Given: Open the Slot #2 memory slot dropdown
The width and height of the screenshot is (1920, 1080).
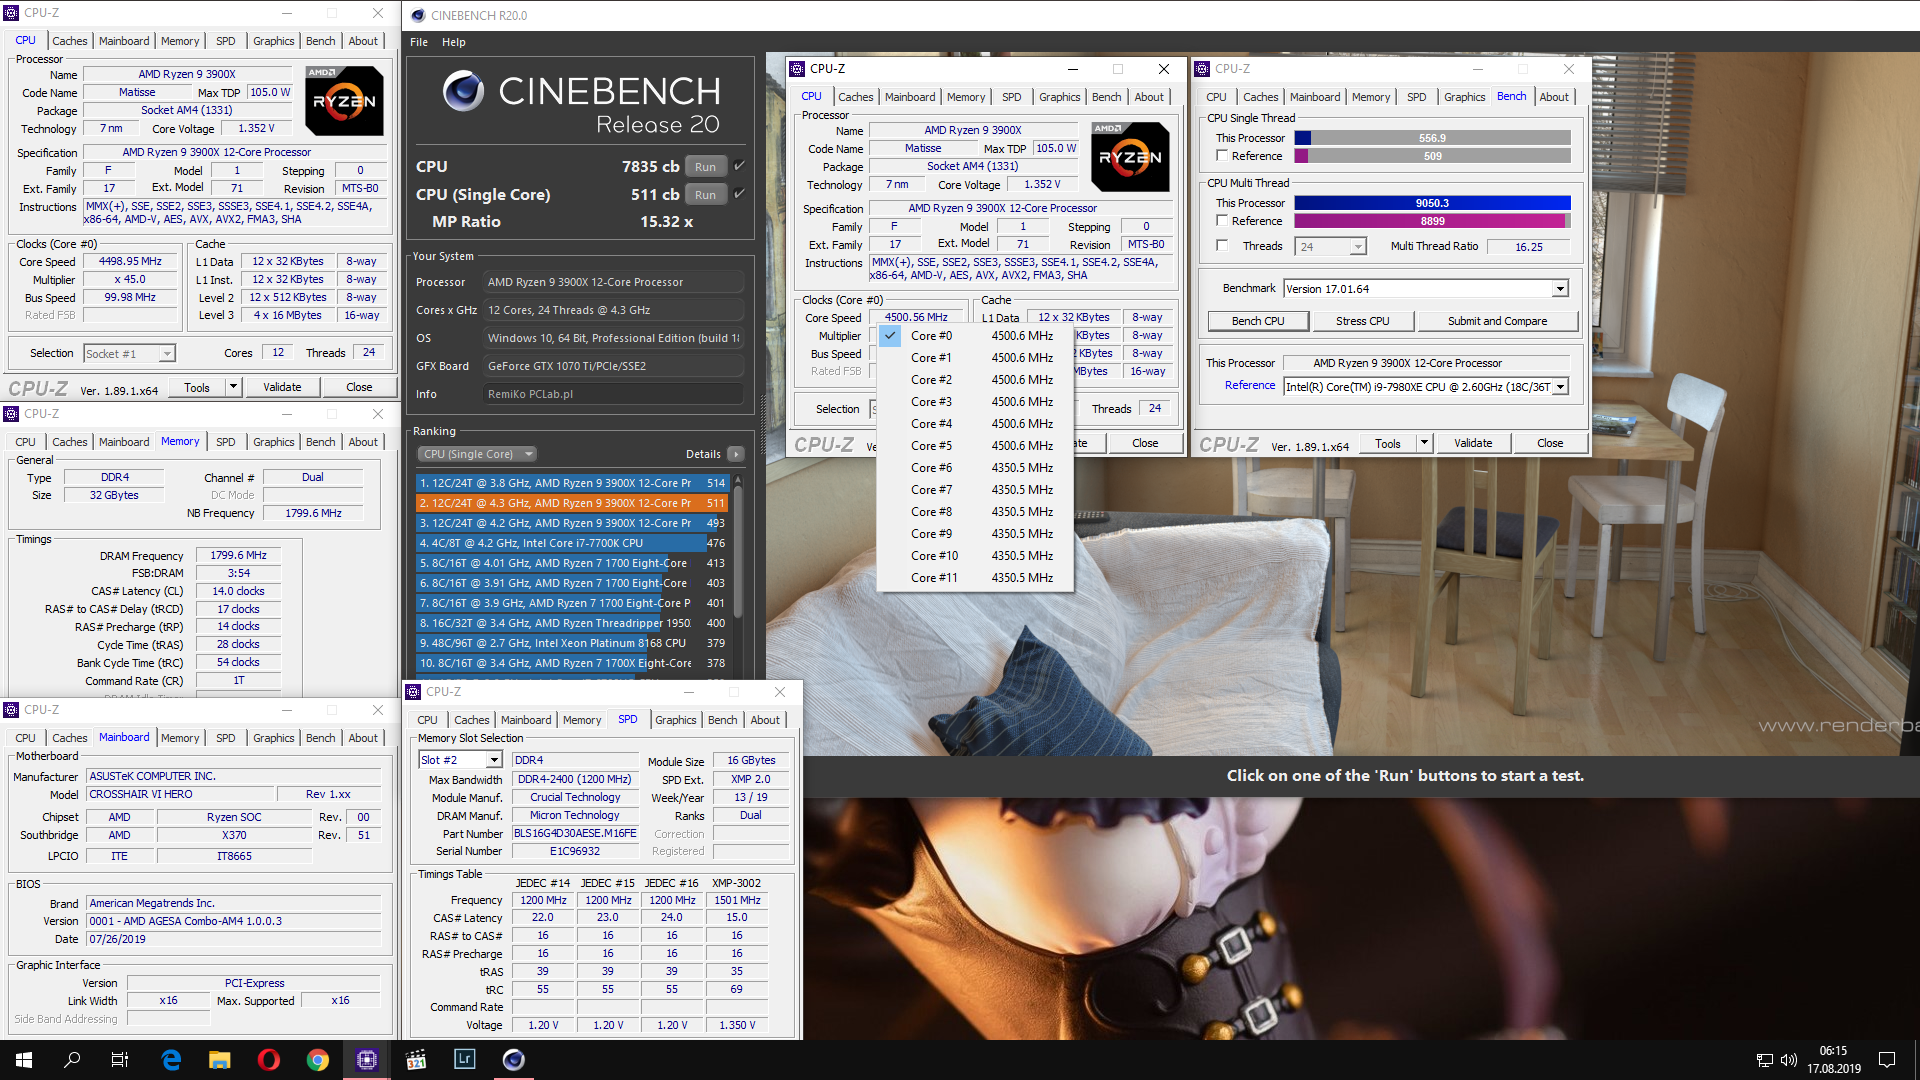Looking at the screenshot, I should click(494, 761).
